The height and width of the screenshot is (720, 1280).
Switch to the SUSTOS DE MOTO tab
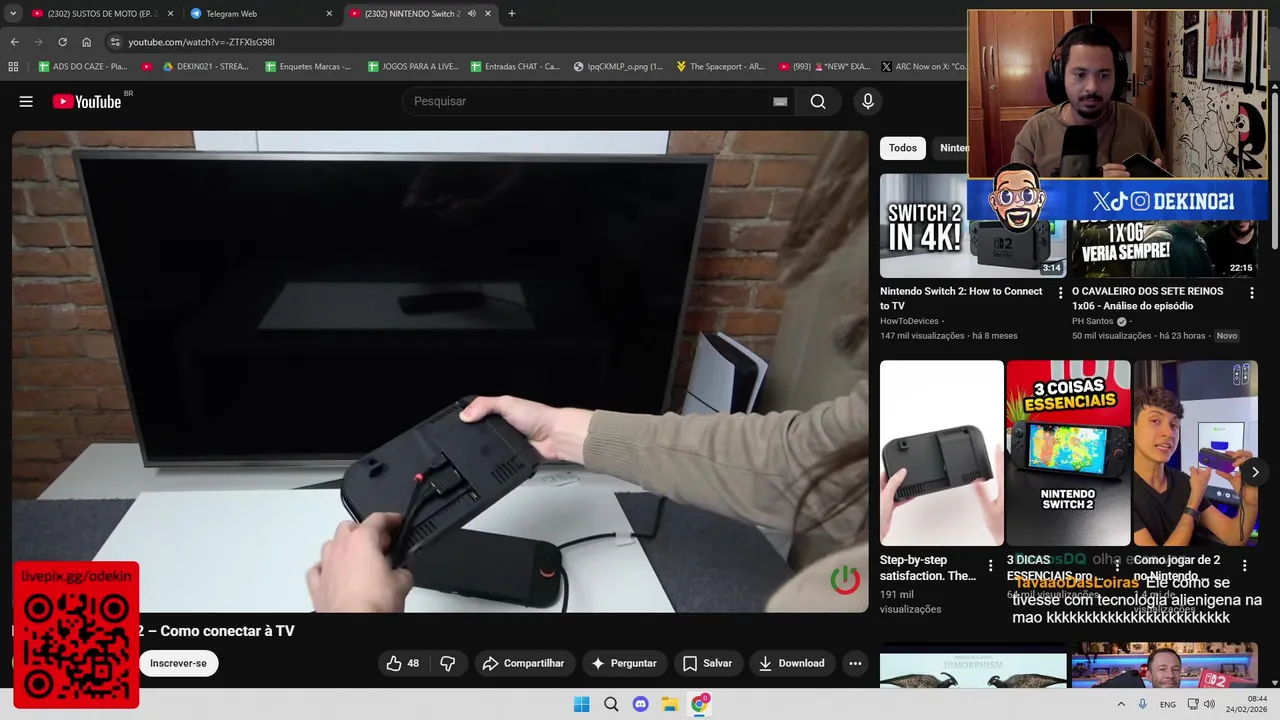pos(103,14)
